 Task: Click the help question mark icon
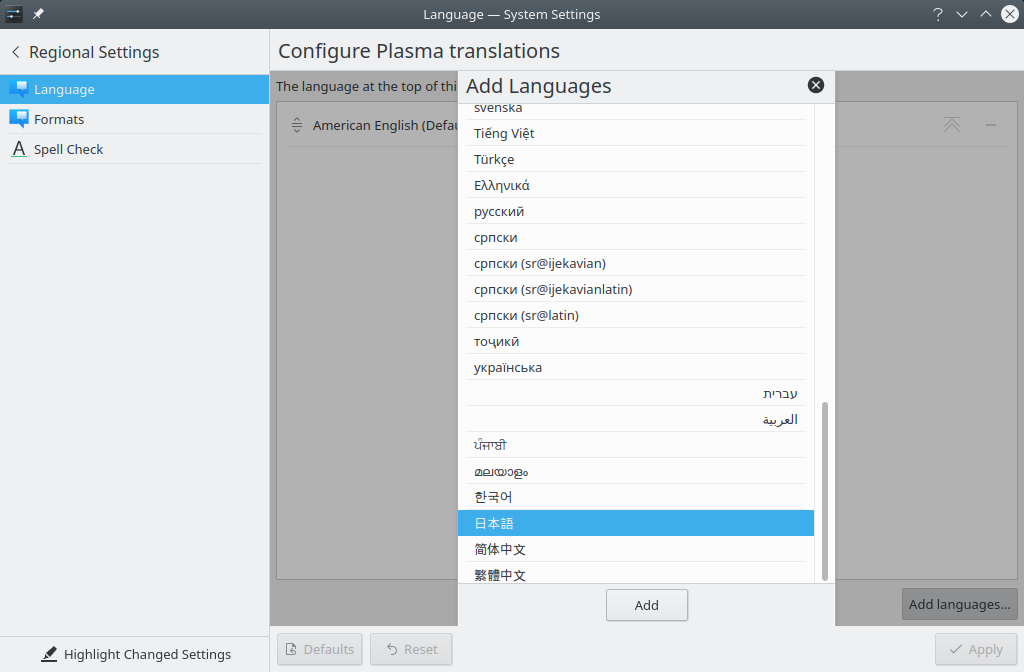pyautogui.click(x=938, y=14)
